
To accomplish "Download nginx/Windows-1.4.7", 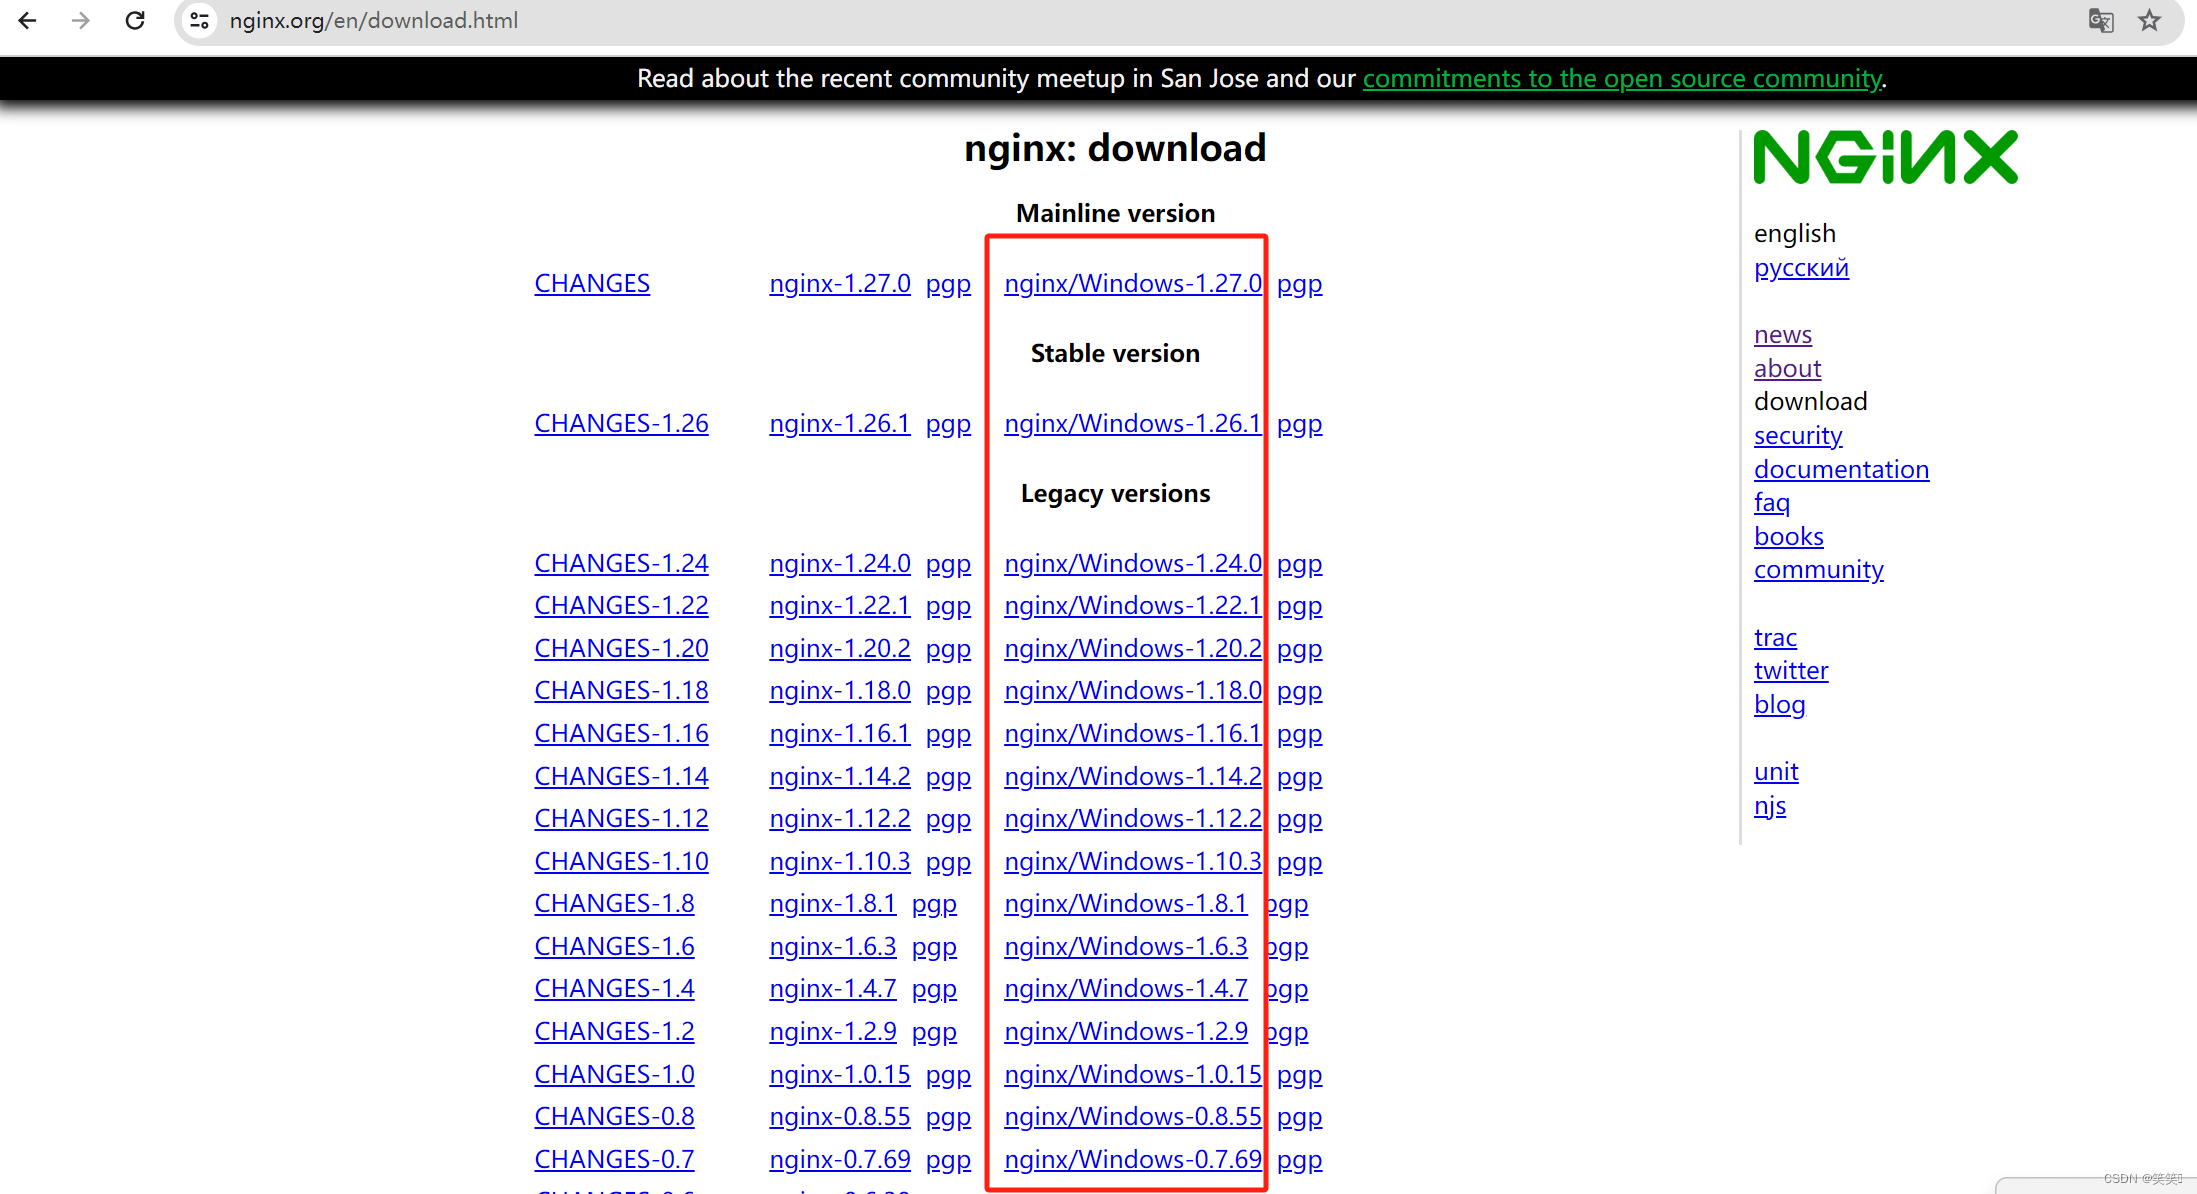I will [1126, 988].
